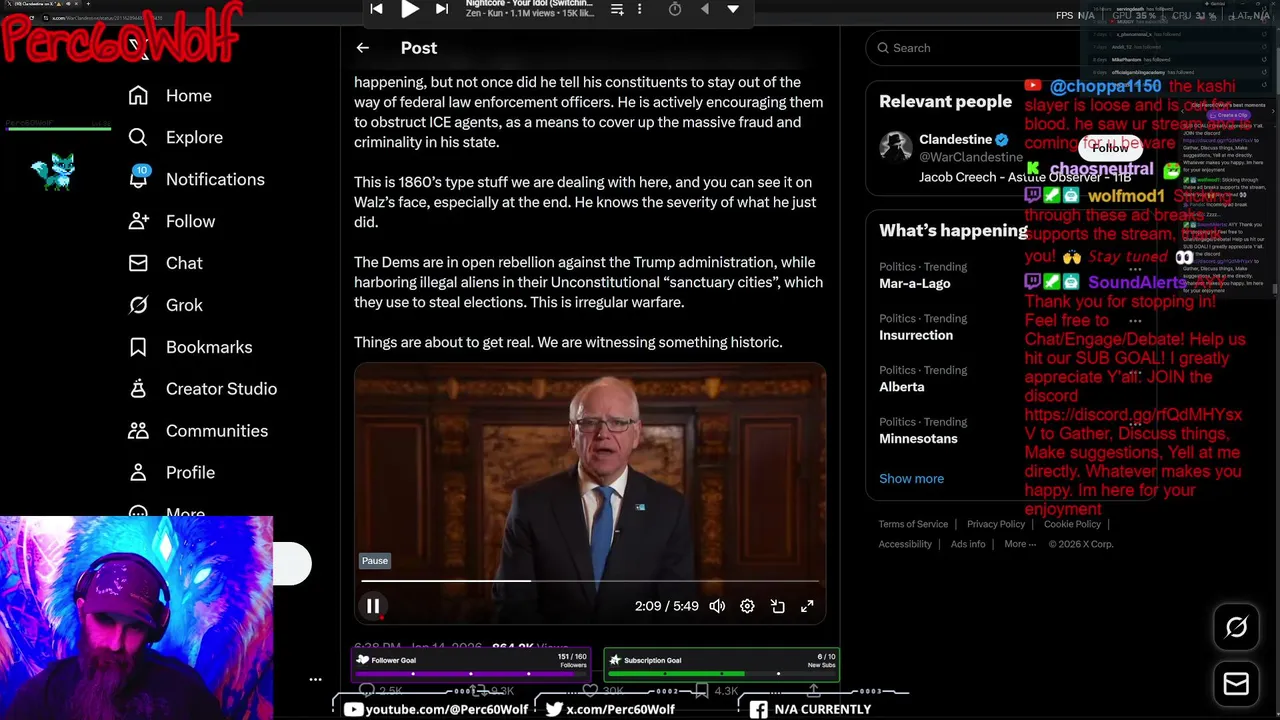Play the Nightcore track in media popup
This screenshot has width=1280, height=720.
tap(410, 9)
